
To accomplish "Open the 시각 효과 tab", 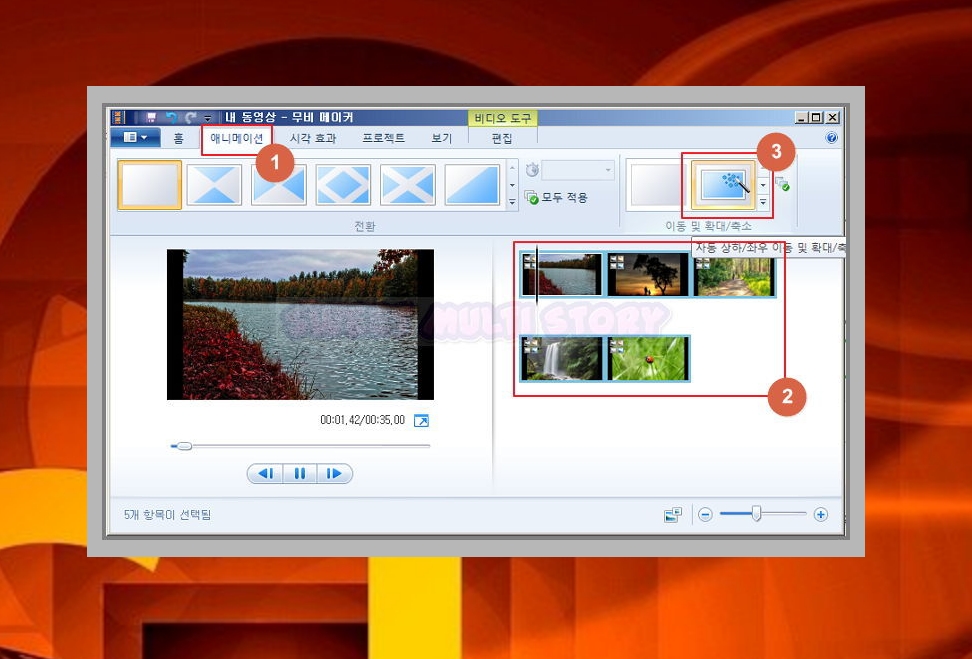I will coord(313,138).
